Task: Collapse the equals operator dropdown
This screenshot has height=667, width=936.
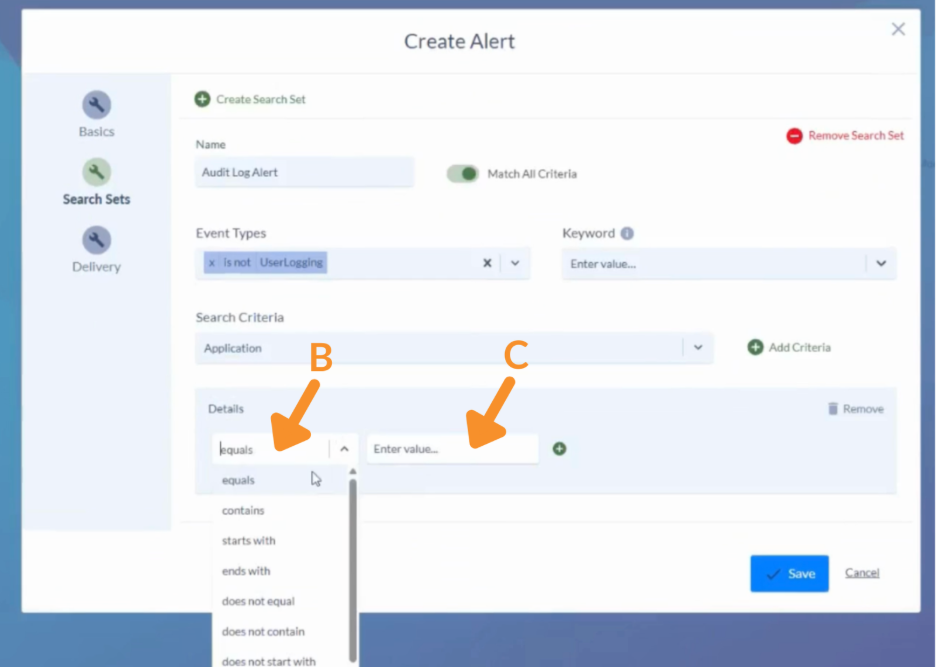Action: [344, 450]
